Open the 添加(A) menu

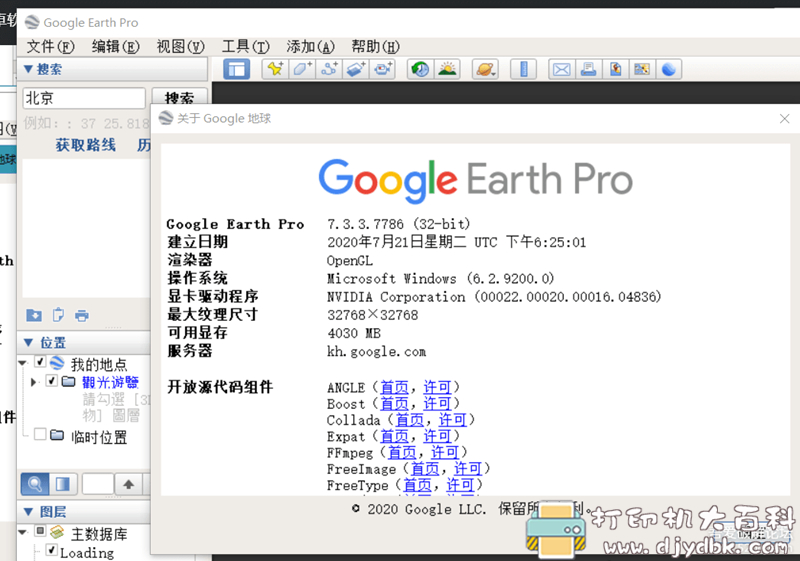point(310,47)
